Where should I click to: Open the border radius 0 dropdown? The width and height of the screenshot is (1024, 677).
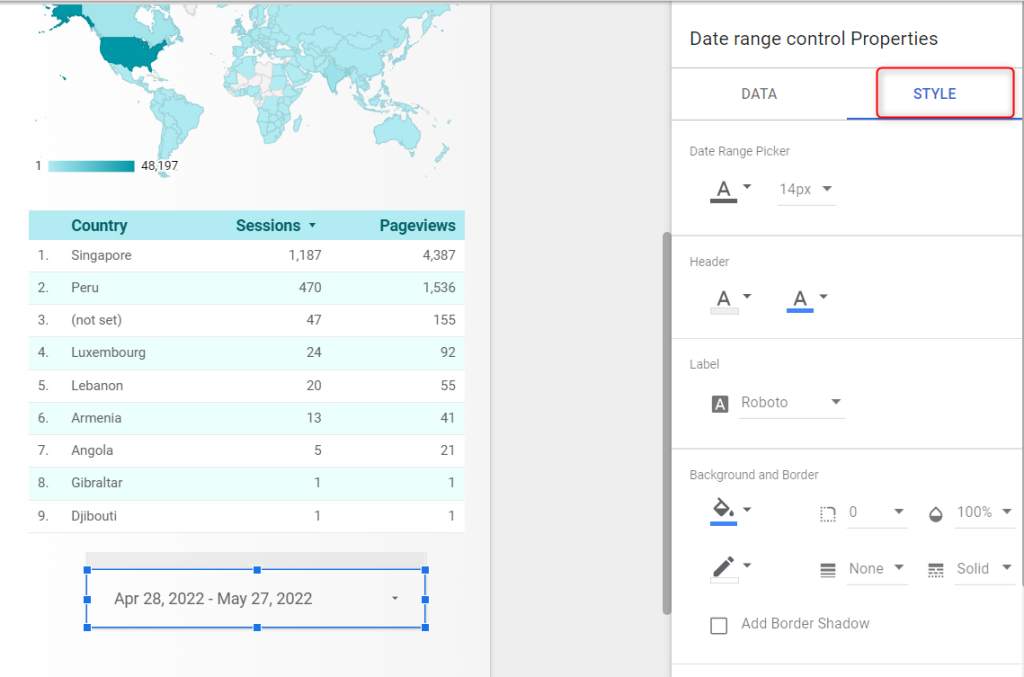[876, 513]
